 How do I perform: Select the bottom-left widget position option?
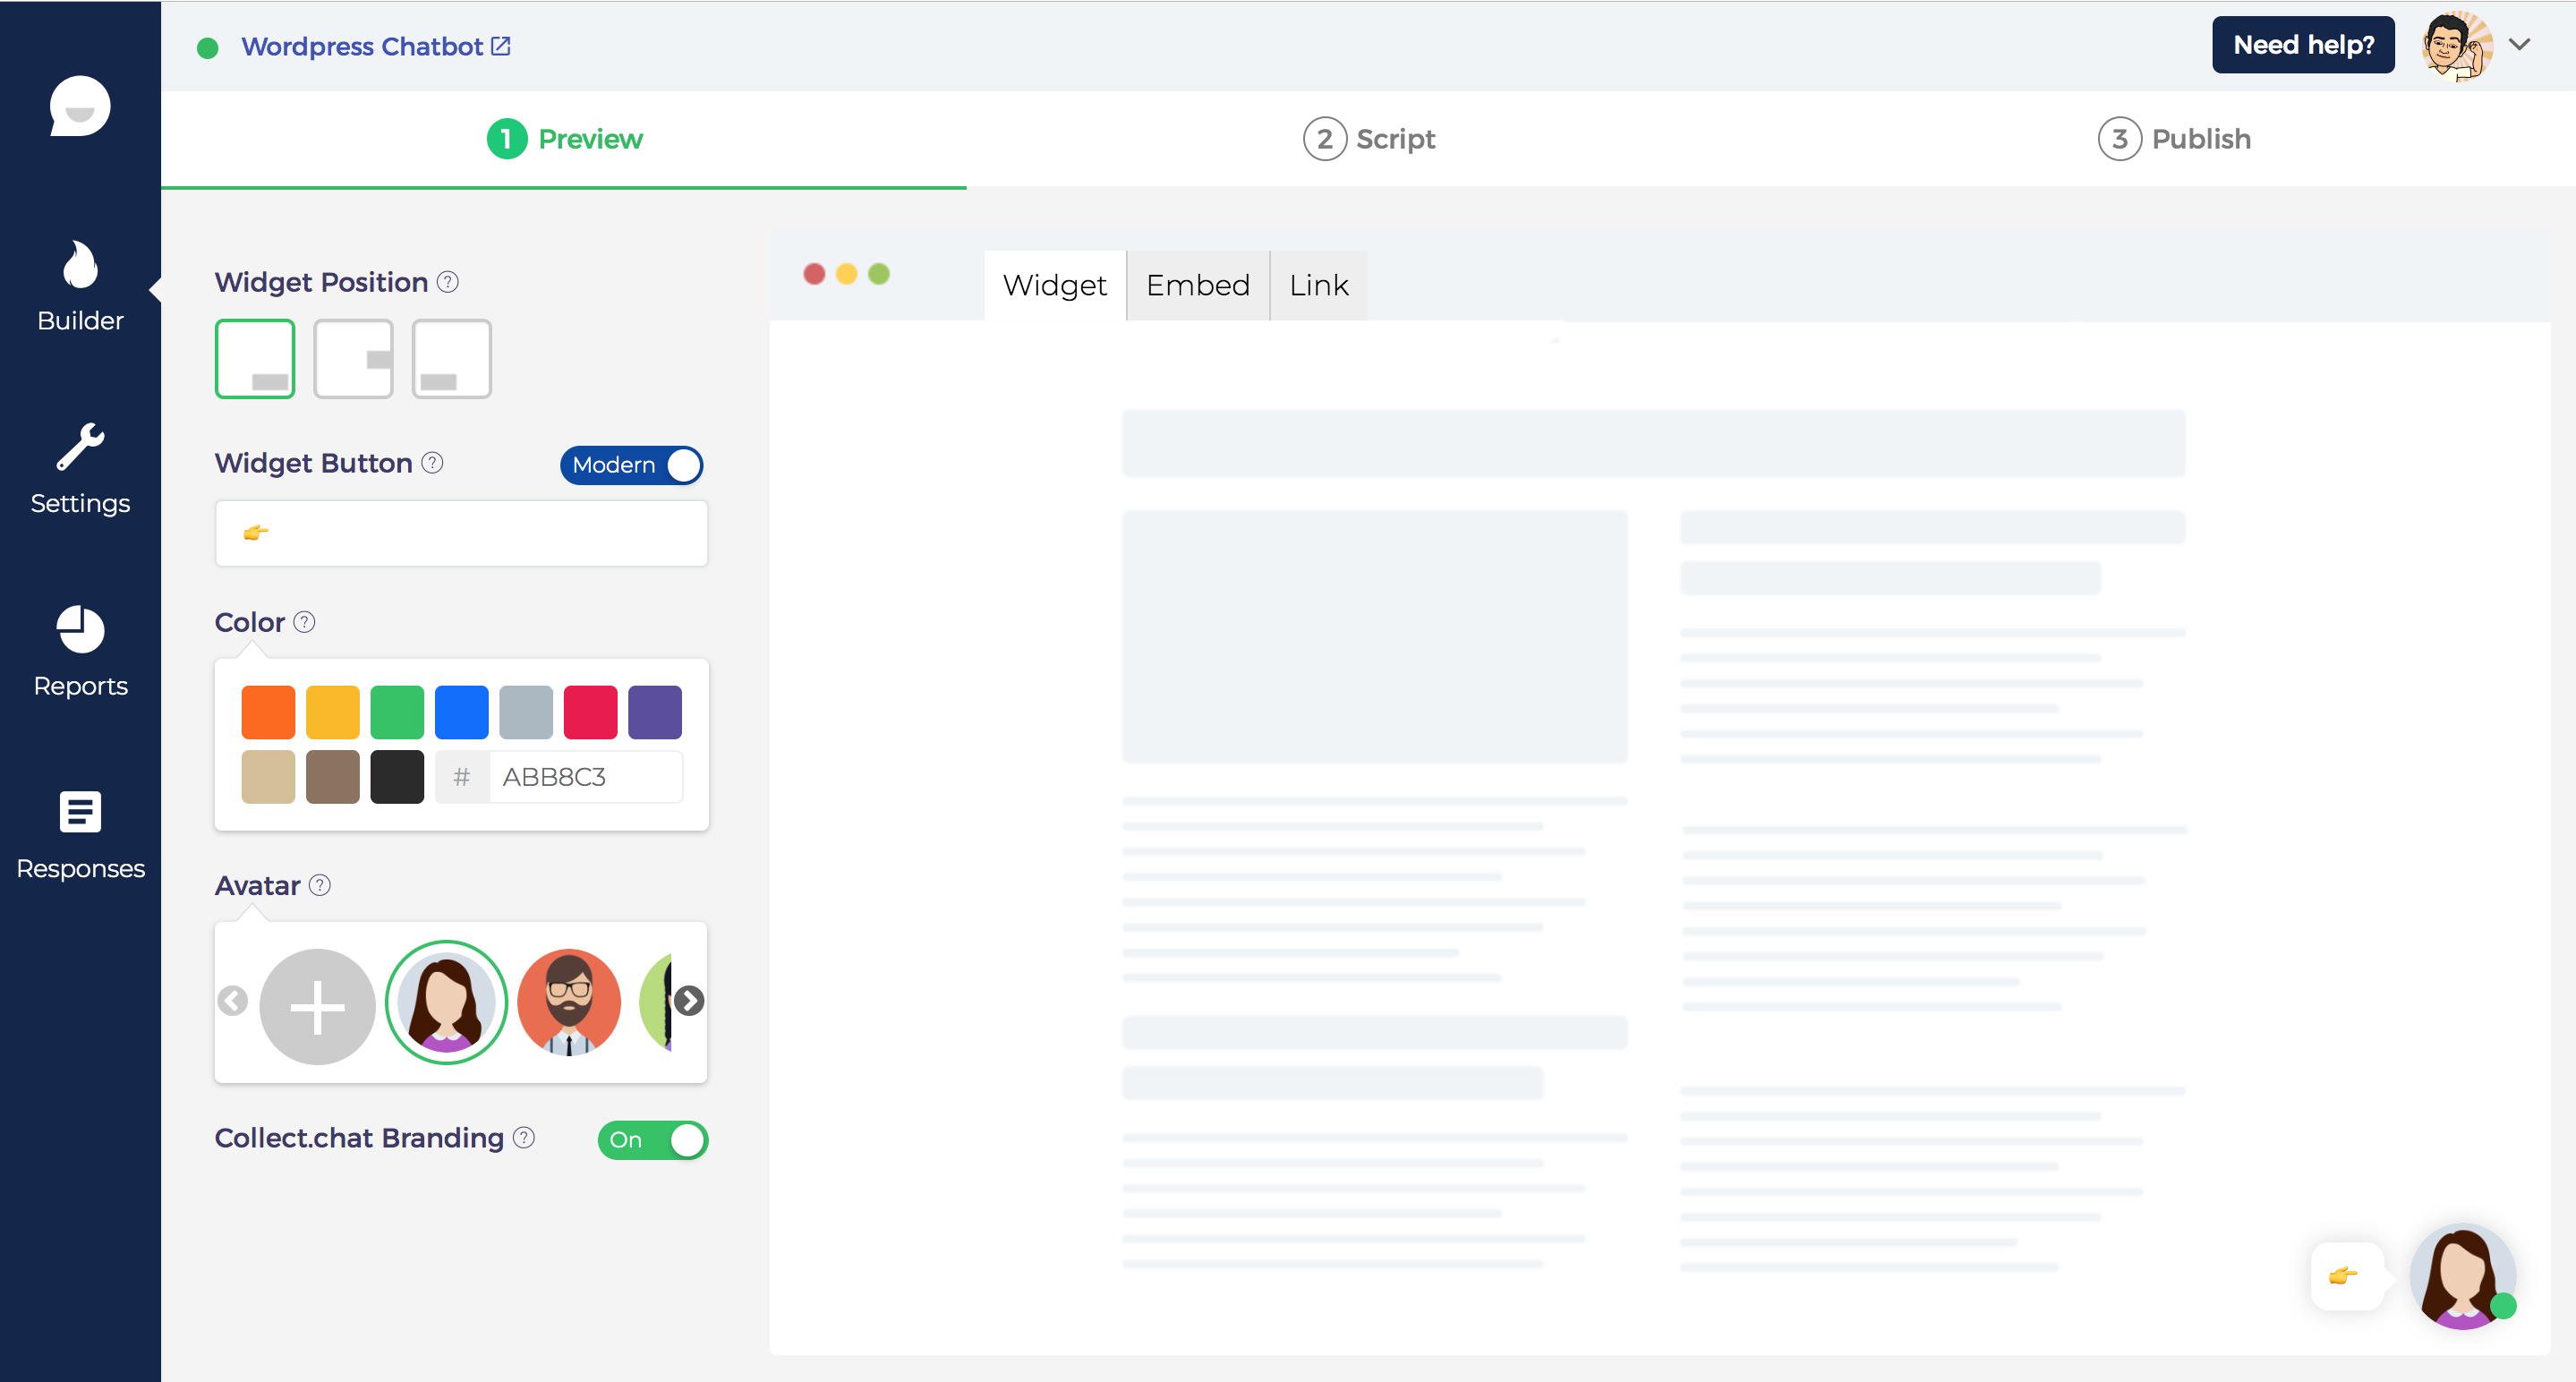coord(451,359)
